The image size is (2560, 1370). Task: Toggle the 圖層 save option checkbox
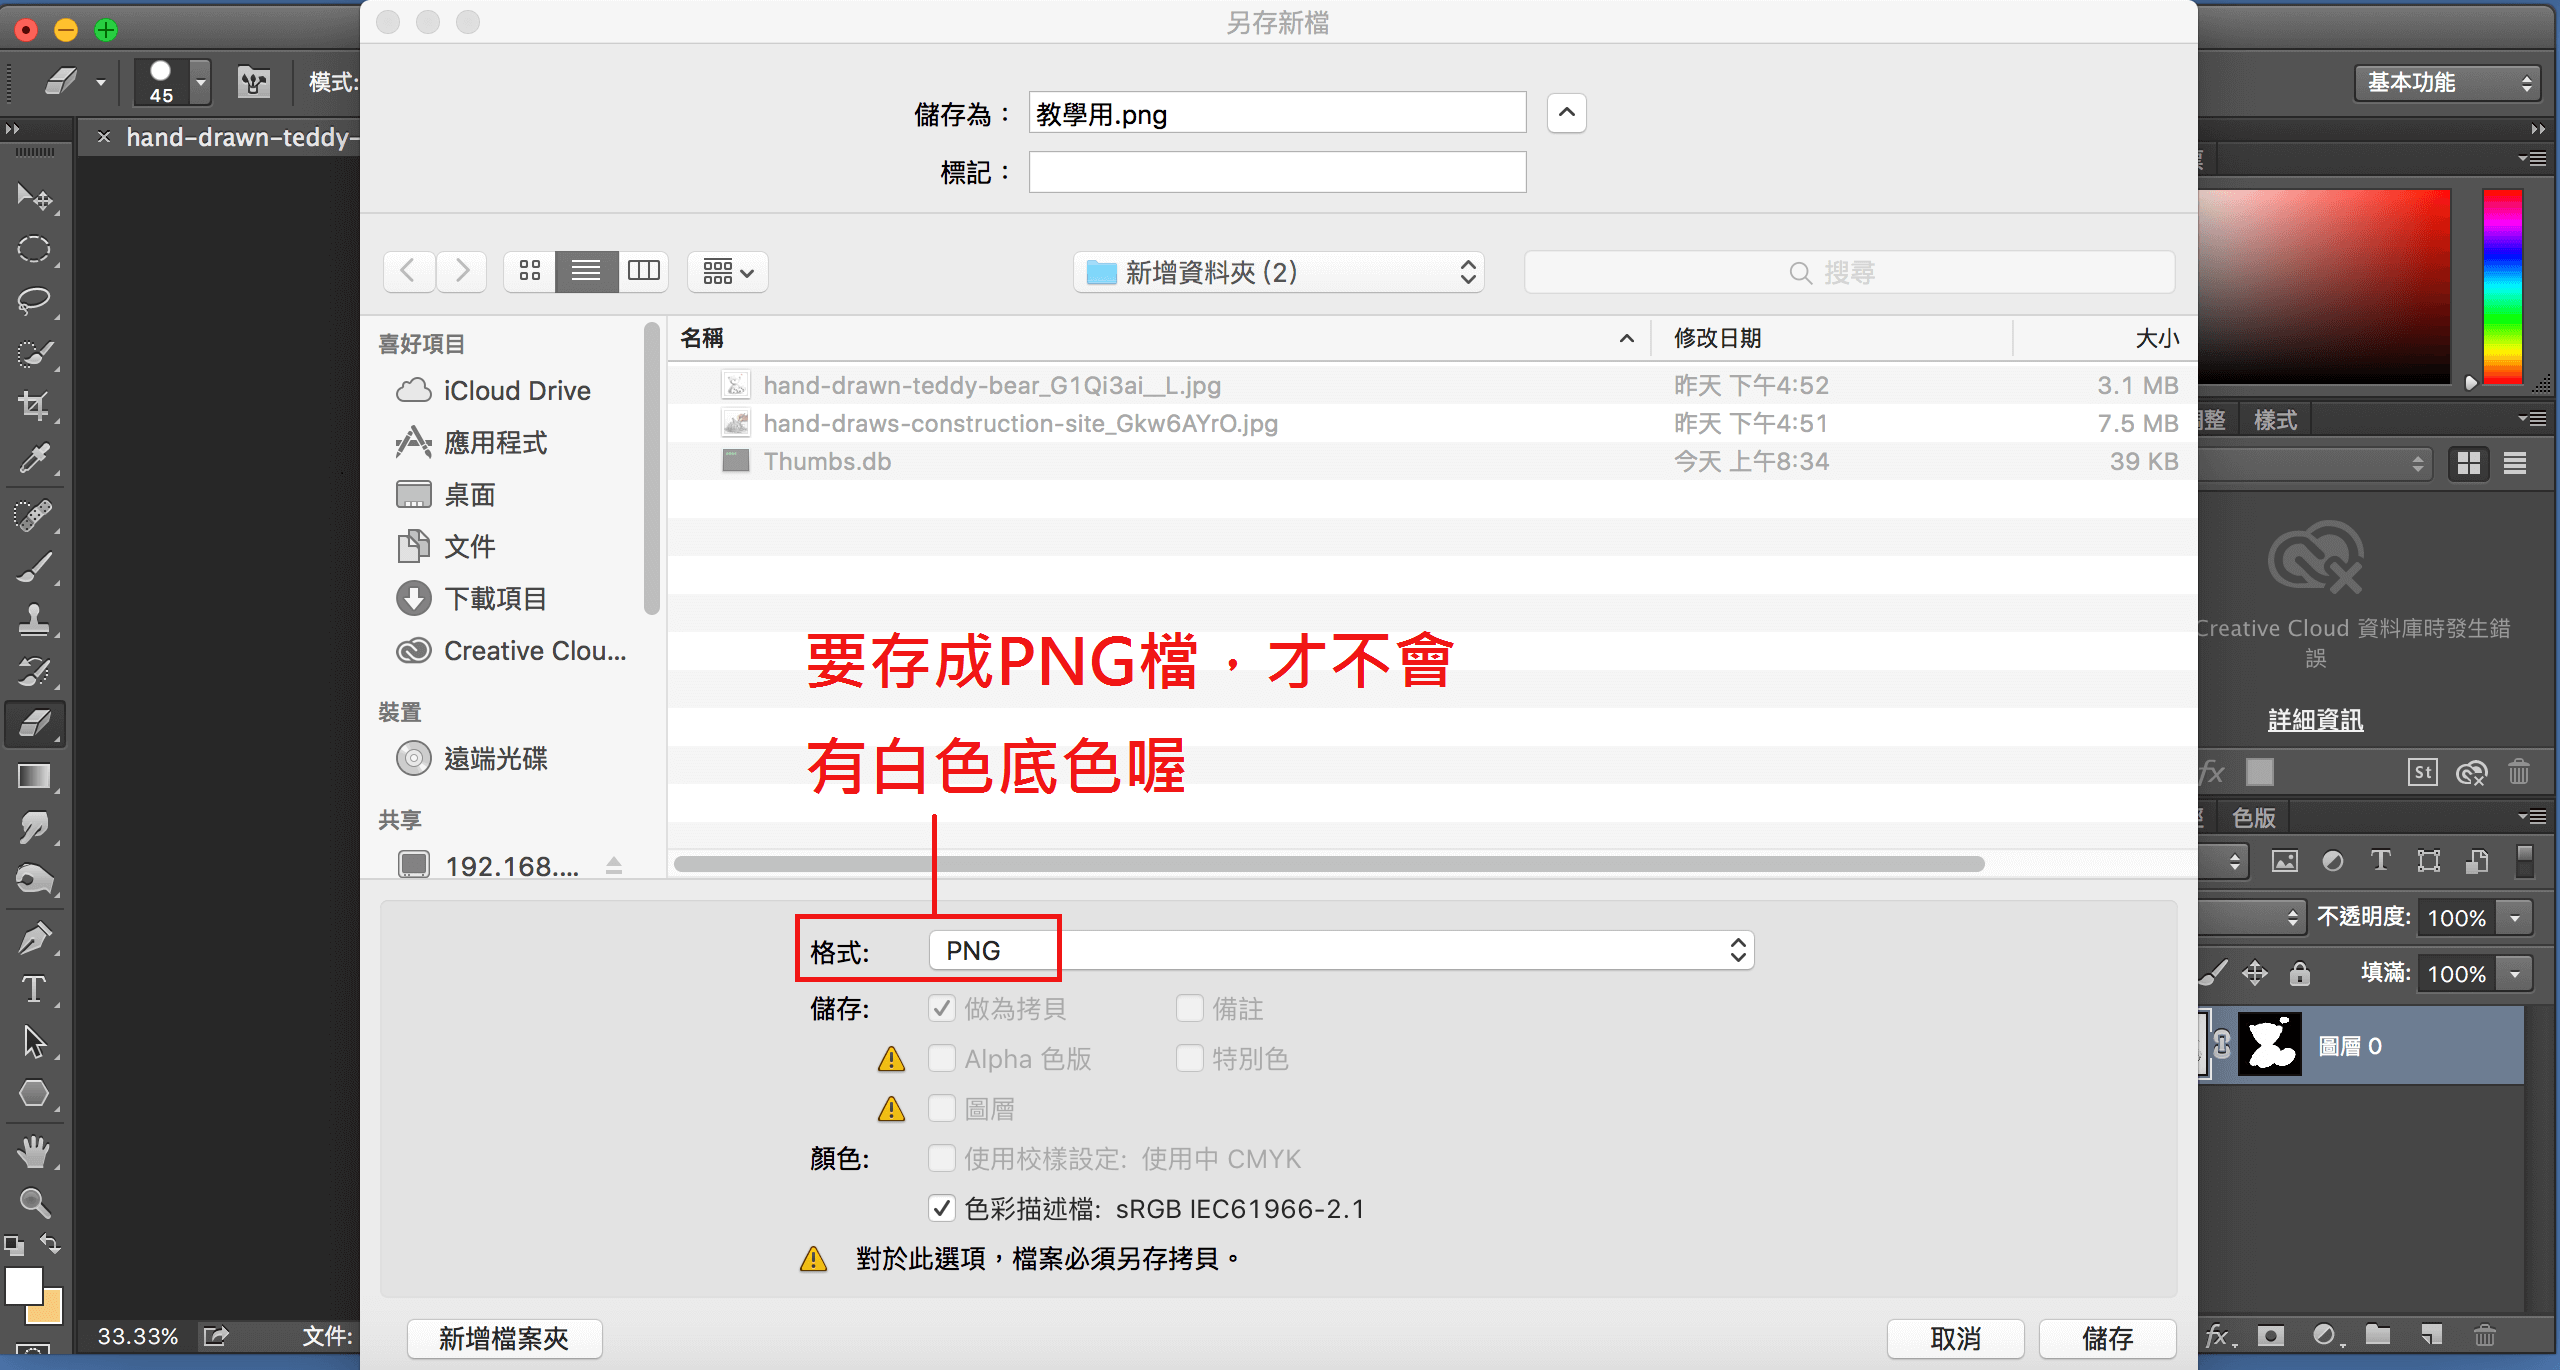941,1108
